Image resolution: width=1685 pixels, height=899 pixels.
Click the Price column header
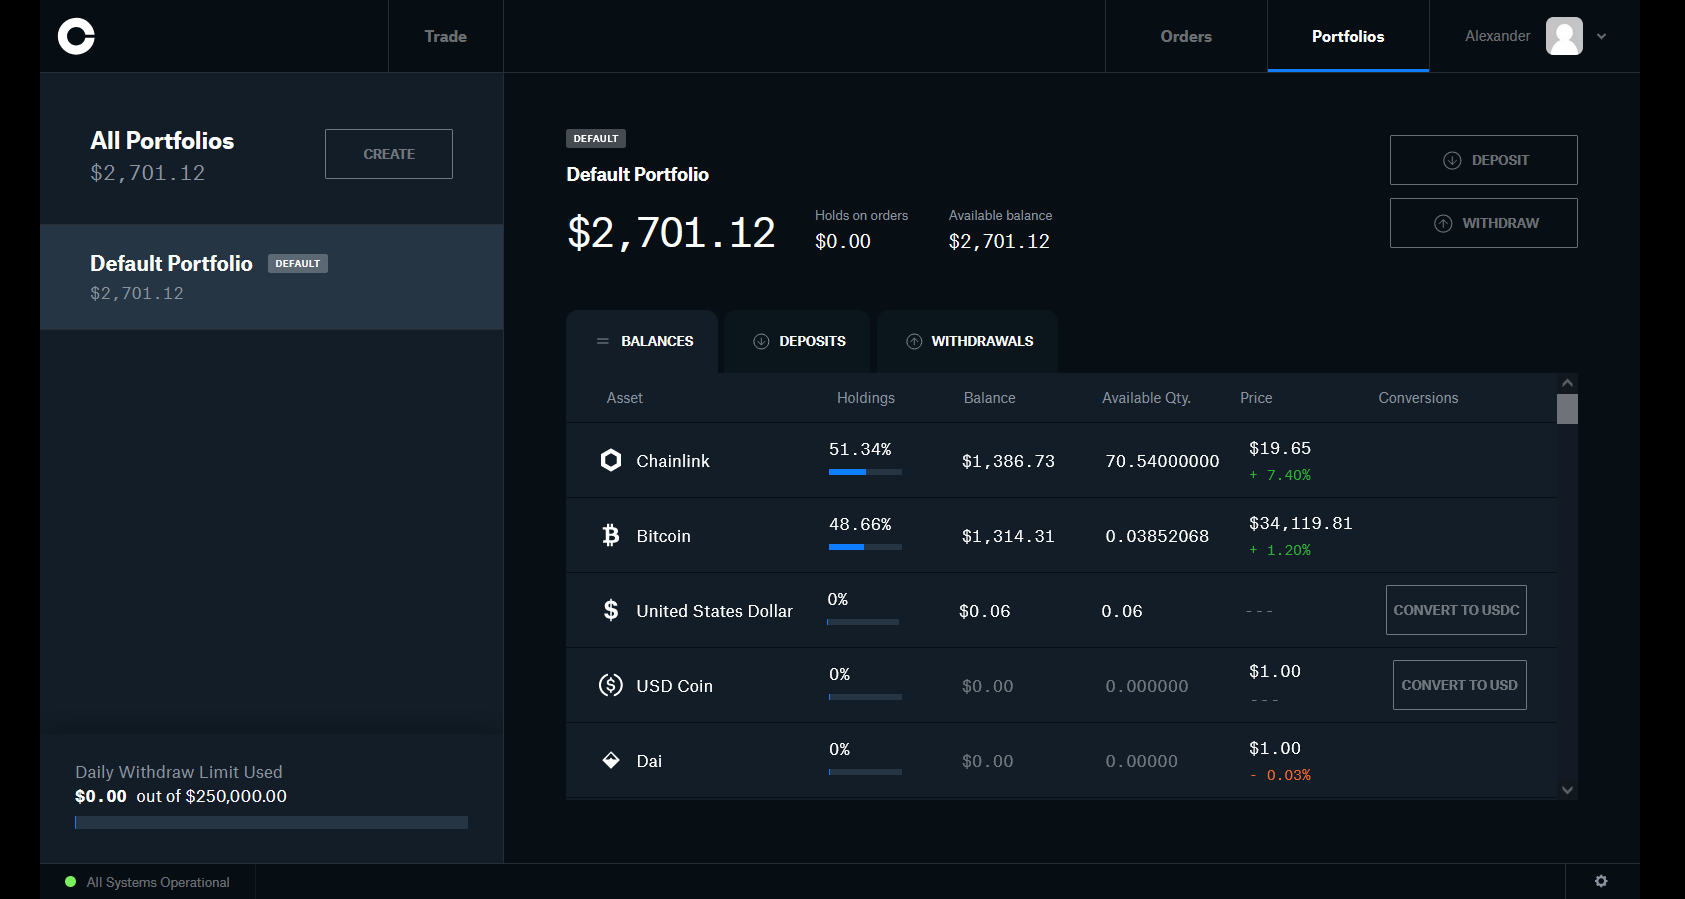click(1256, 398)
